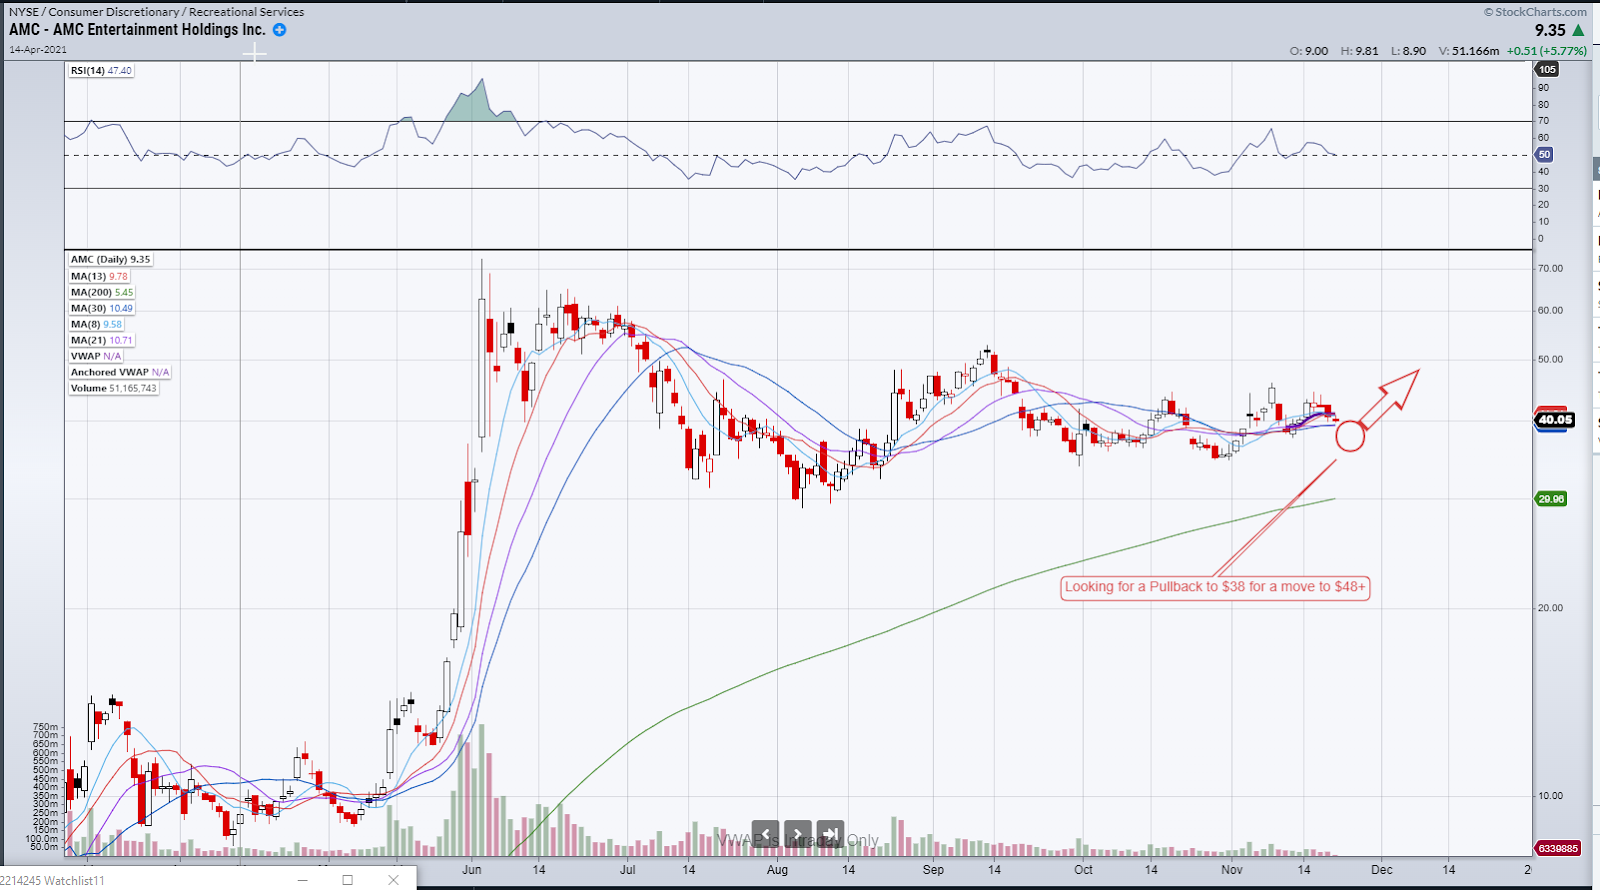This screenshot has height=890, width=1600.
Task: Select the MA(200) legend entry
Action: (101, 292)
